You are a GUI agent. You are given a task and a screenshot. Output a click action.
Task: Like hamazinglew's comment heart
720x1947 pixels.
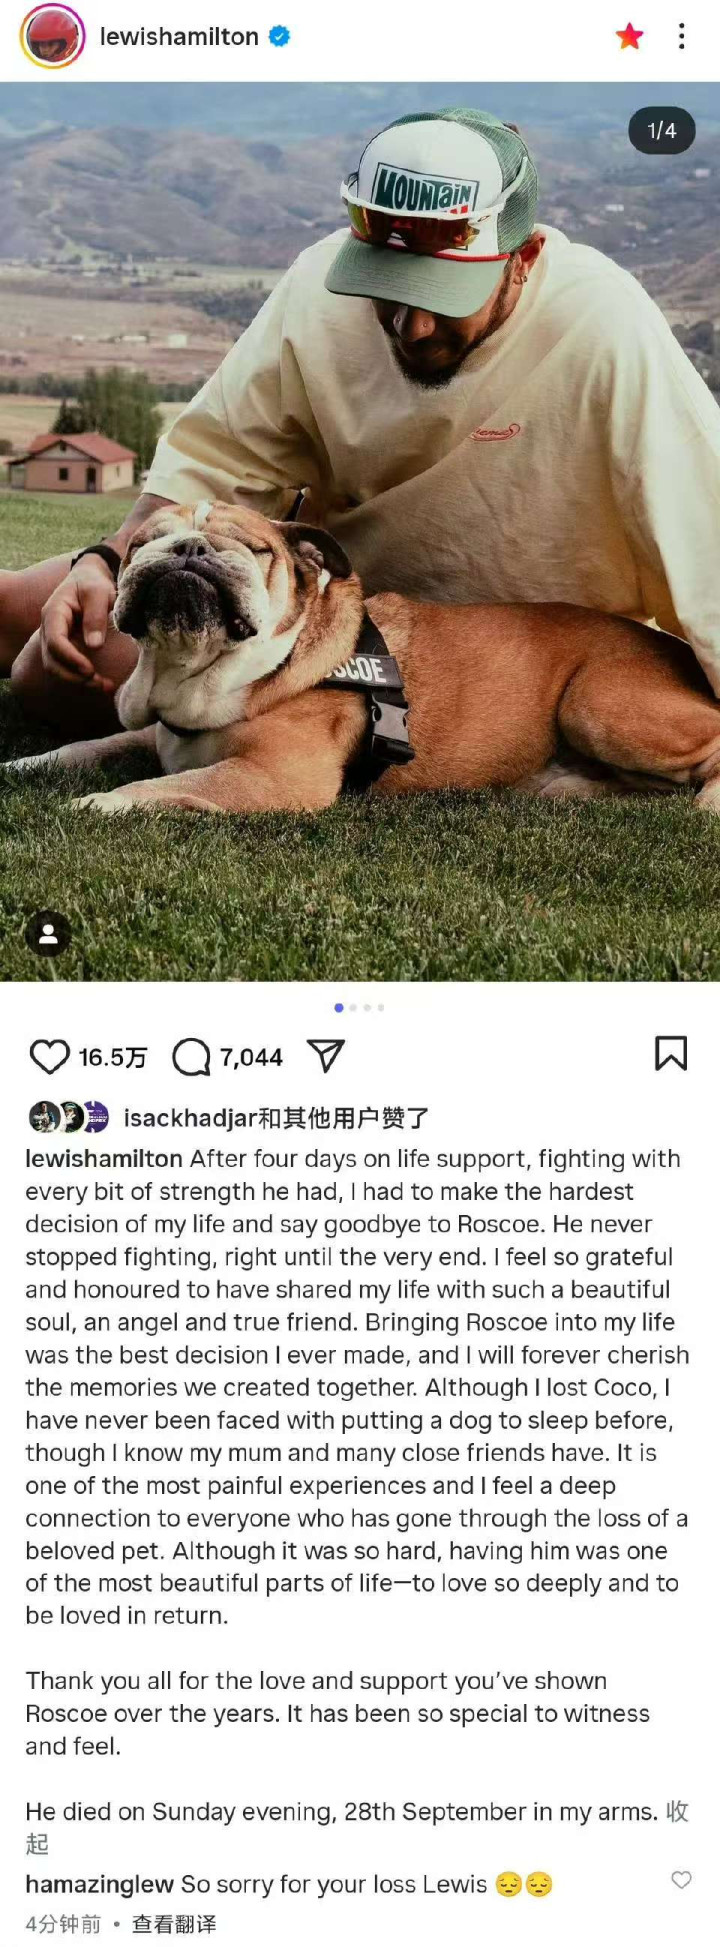click(x=681, y=1880)
